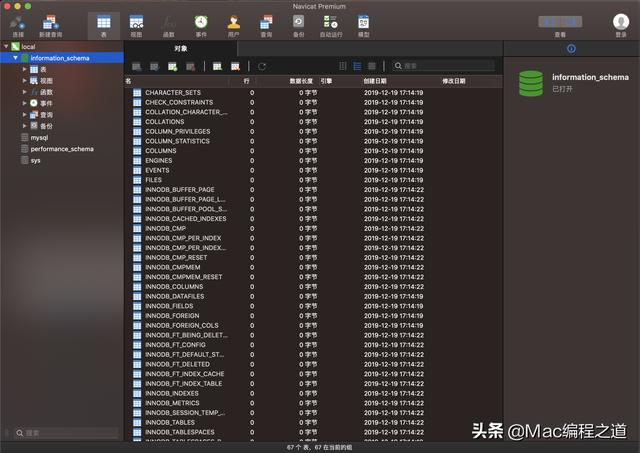
Task: Select the INNODB_FT_CONFIG table row
Action: click(313, 345)
